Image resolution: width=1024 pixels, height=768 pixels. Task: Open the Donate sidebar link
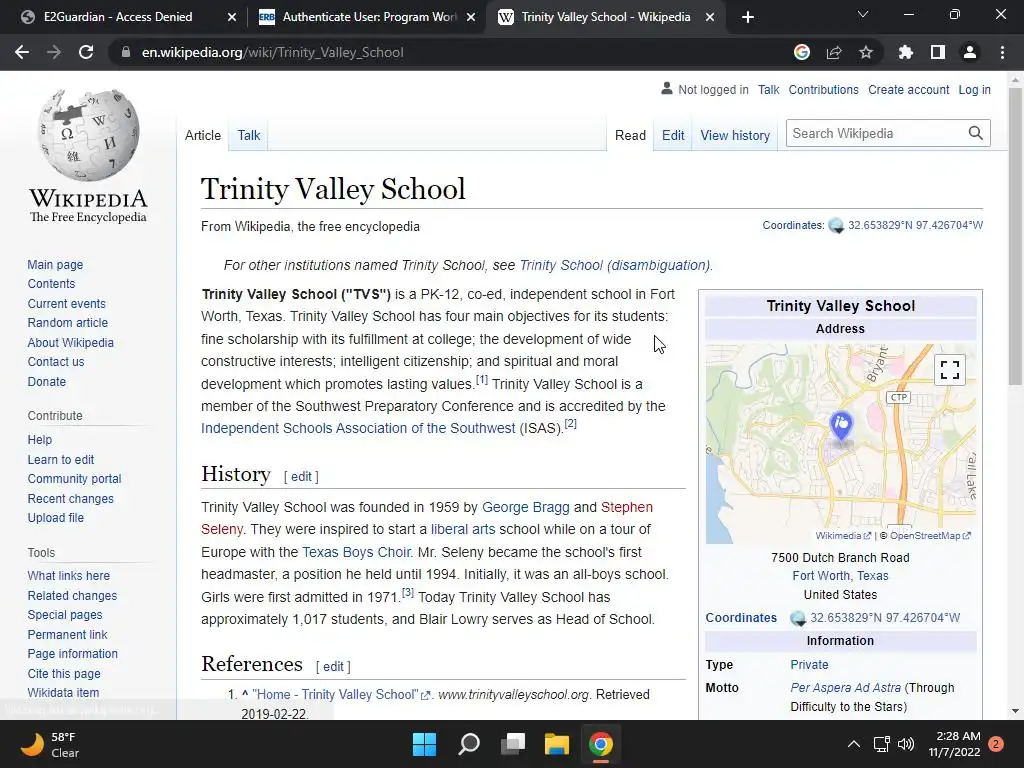(x=46, y=381)
